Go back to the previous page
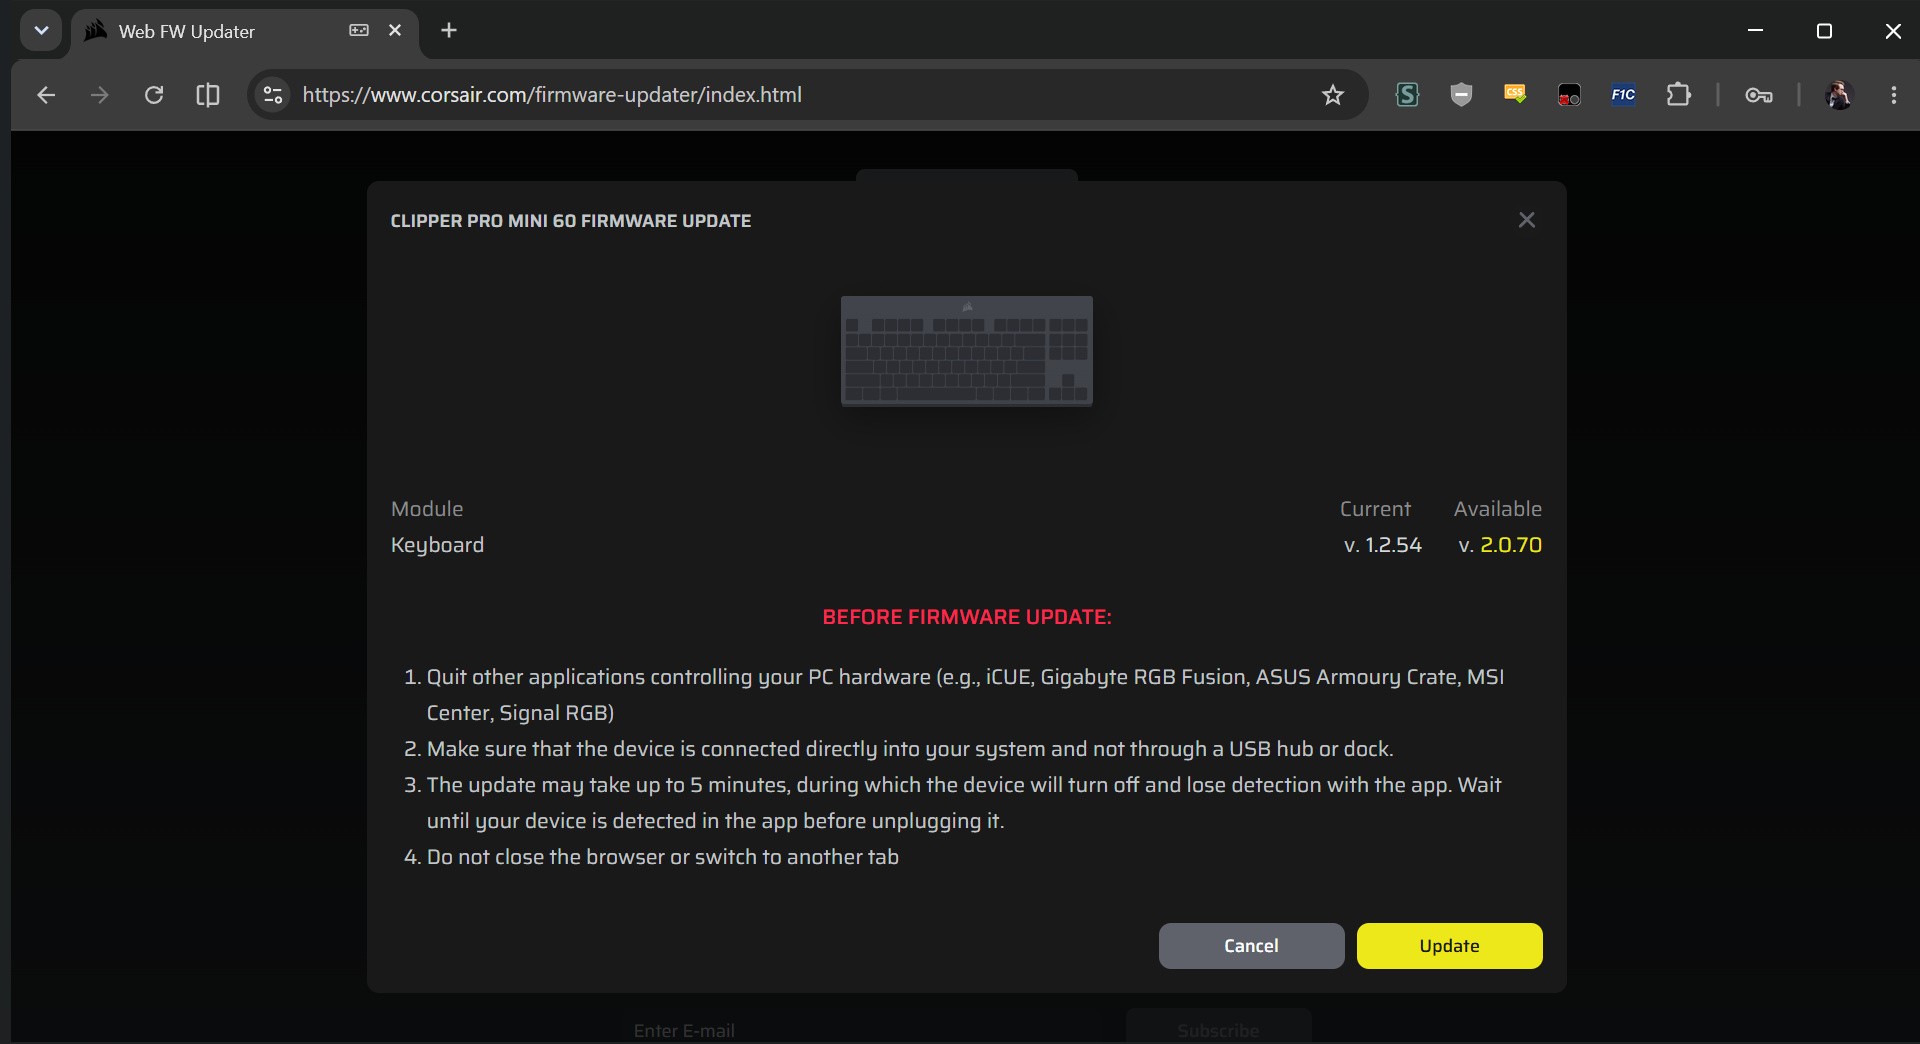Viewport: 1920px width, 1044px height. click(x=46, y=95)
